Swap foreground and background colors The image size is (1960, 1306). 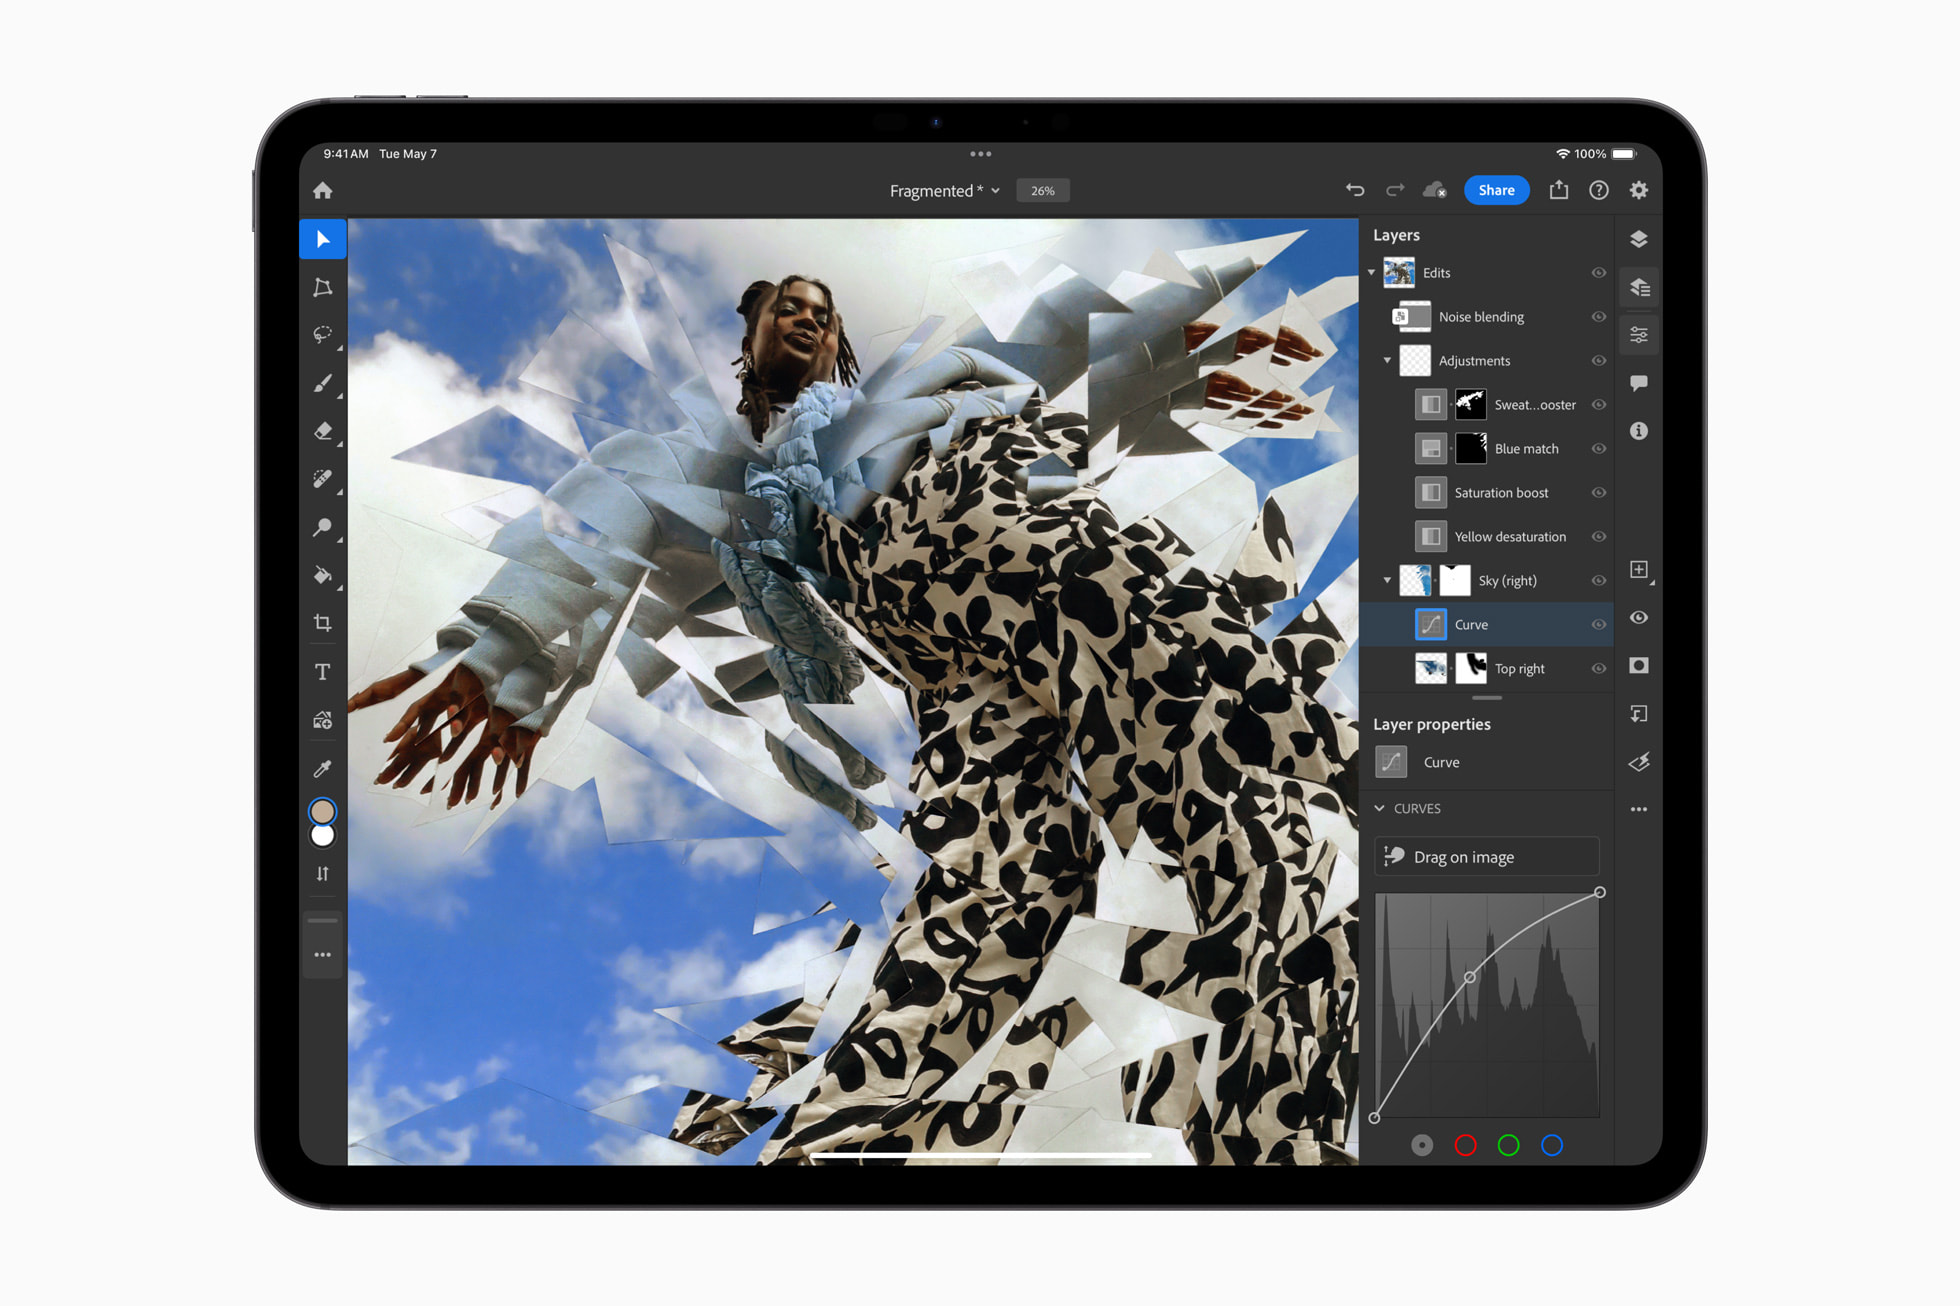click(x=322, y=873)
